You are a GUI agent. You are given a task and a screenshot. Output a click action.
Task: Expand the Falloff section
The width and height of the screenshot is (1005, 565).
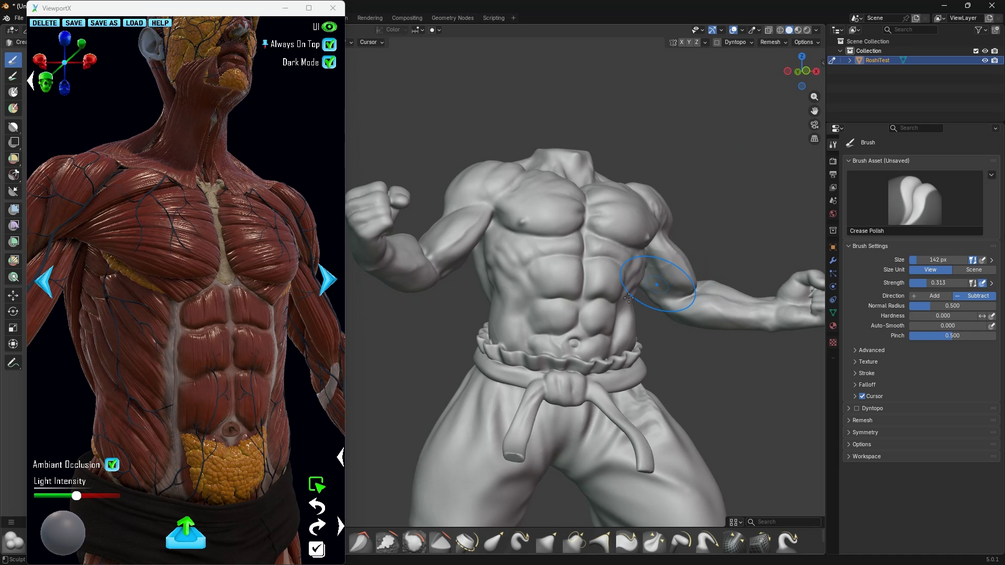(x=865, y=385)
